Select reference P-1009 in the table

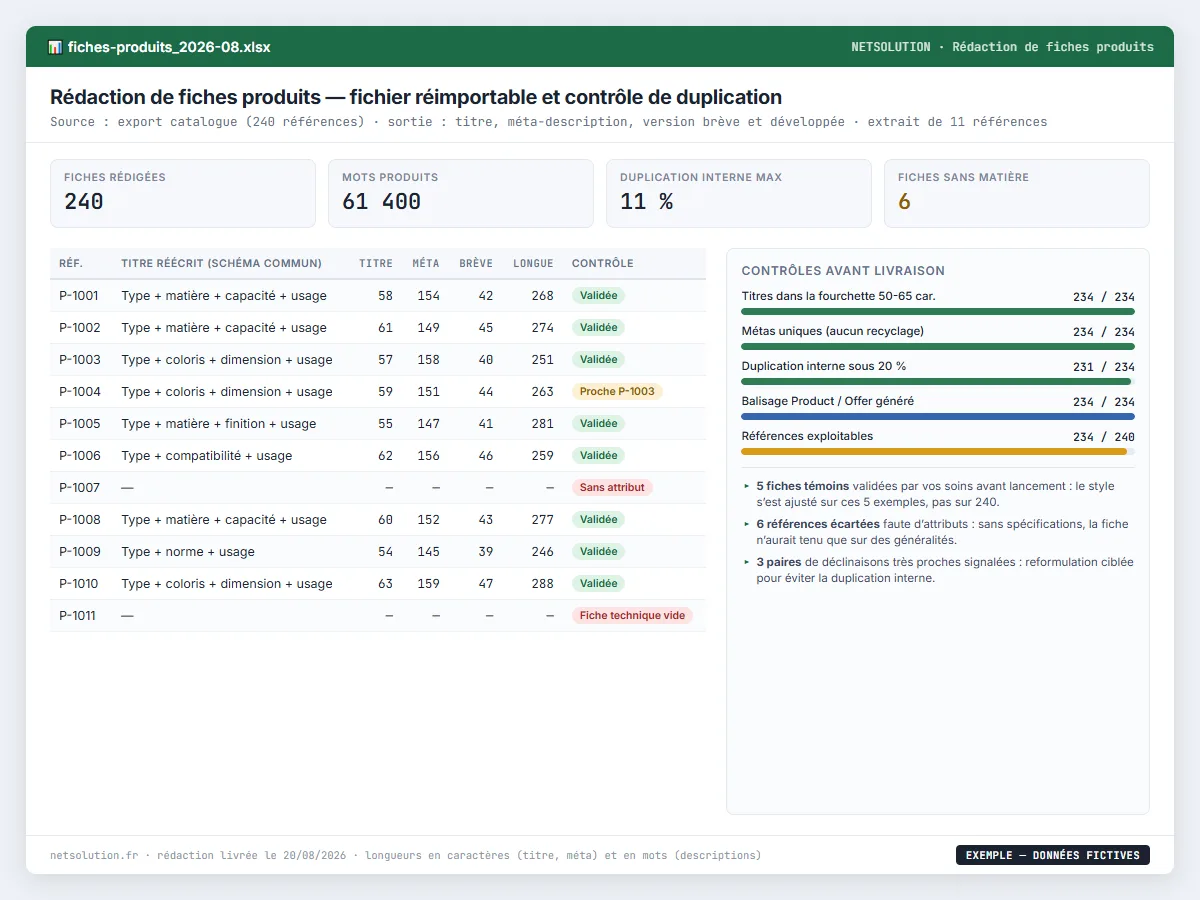click(x=80, y=552)
